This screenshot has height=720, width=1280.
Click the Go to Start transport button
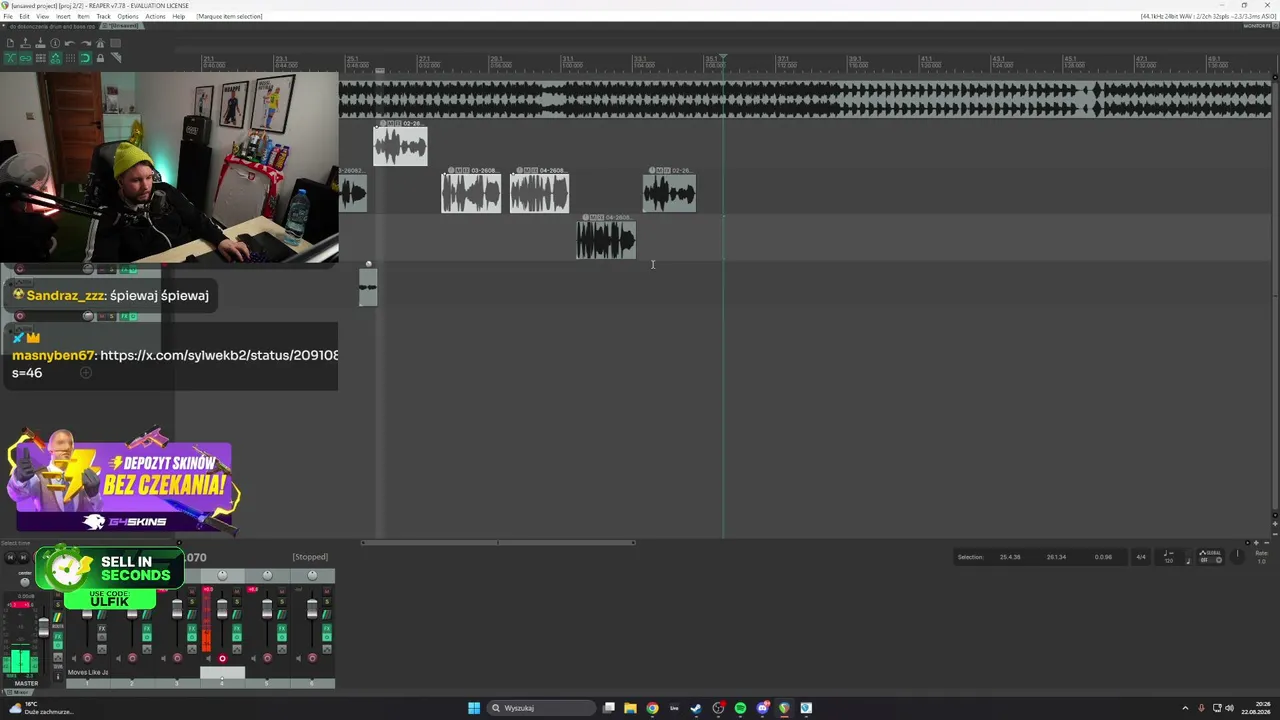[10, 557]
